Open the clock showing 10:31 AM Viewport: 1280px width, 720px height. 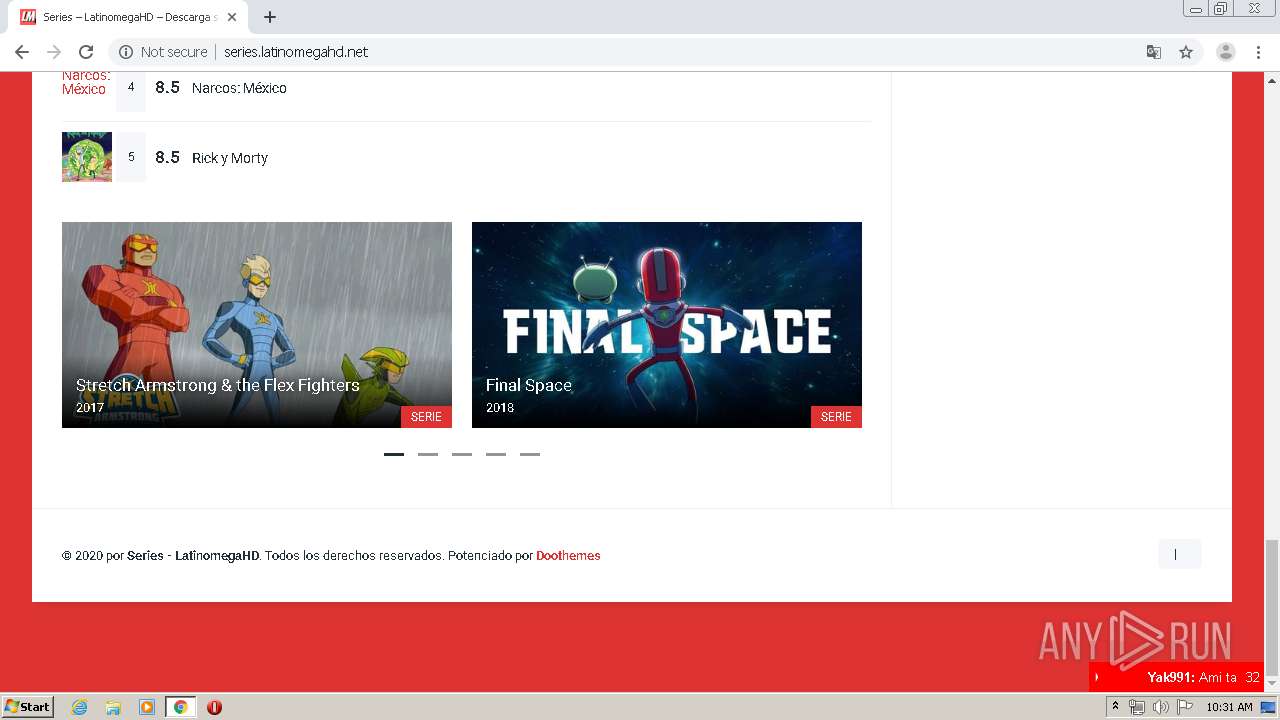(x=1229, y=707)
